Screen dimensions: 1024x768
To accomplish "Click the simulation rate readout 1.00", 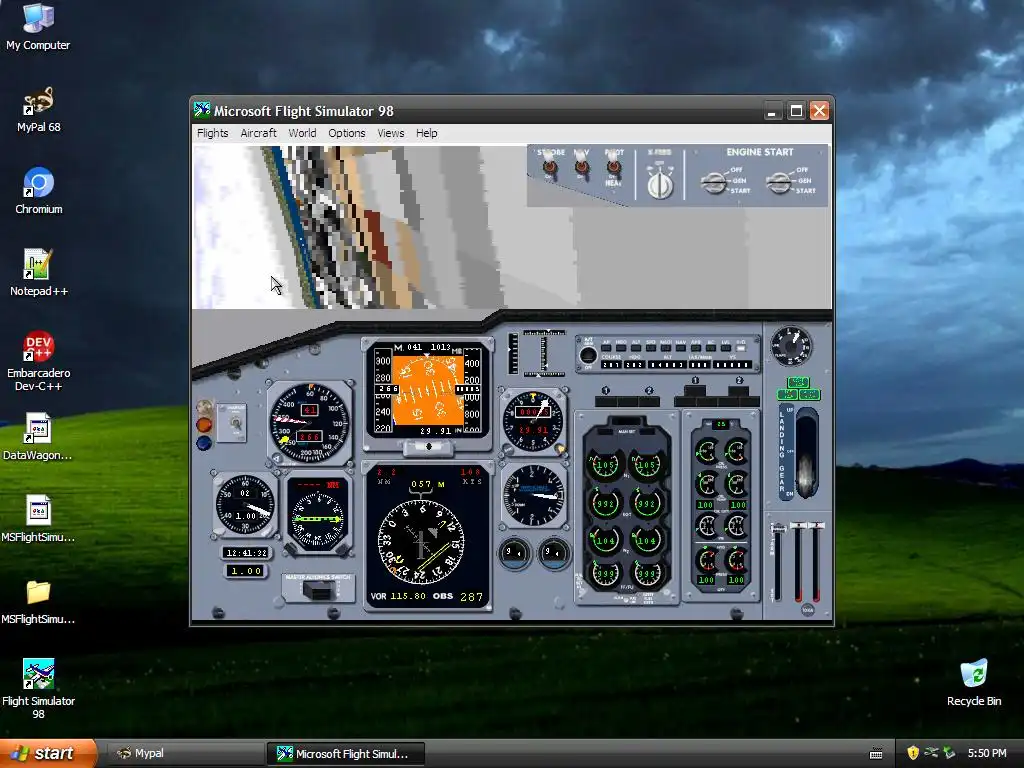I will [246, 571].
